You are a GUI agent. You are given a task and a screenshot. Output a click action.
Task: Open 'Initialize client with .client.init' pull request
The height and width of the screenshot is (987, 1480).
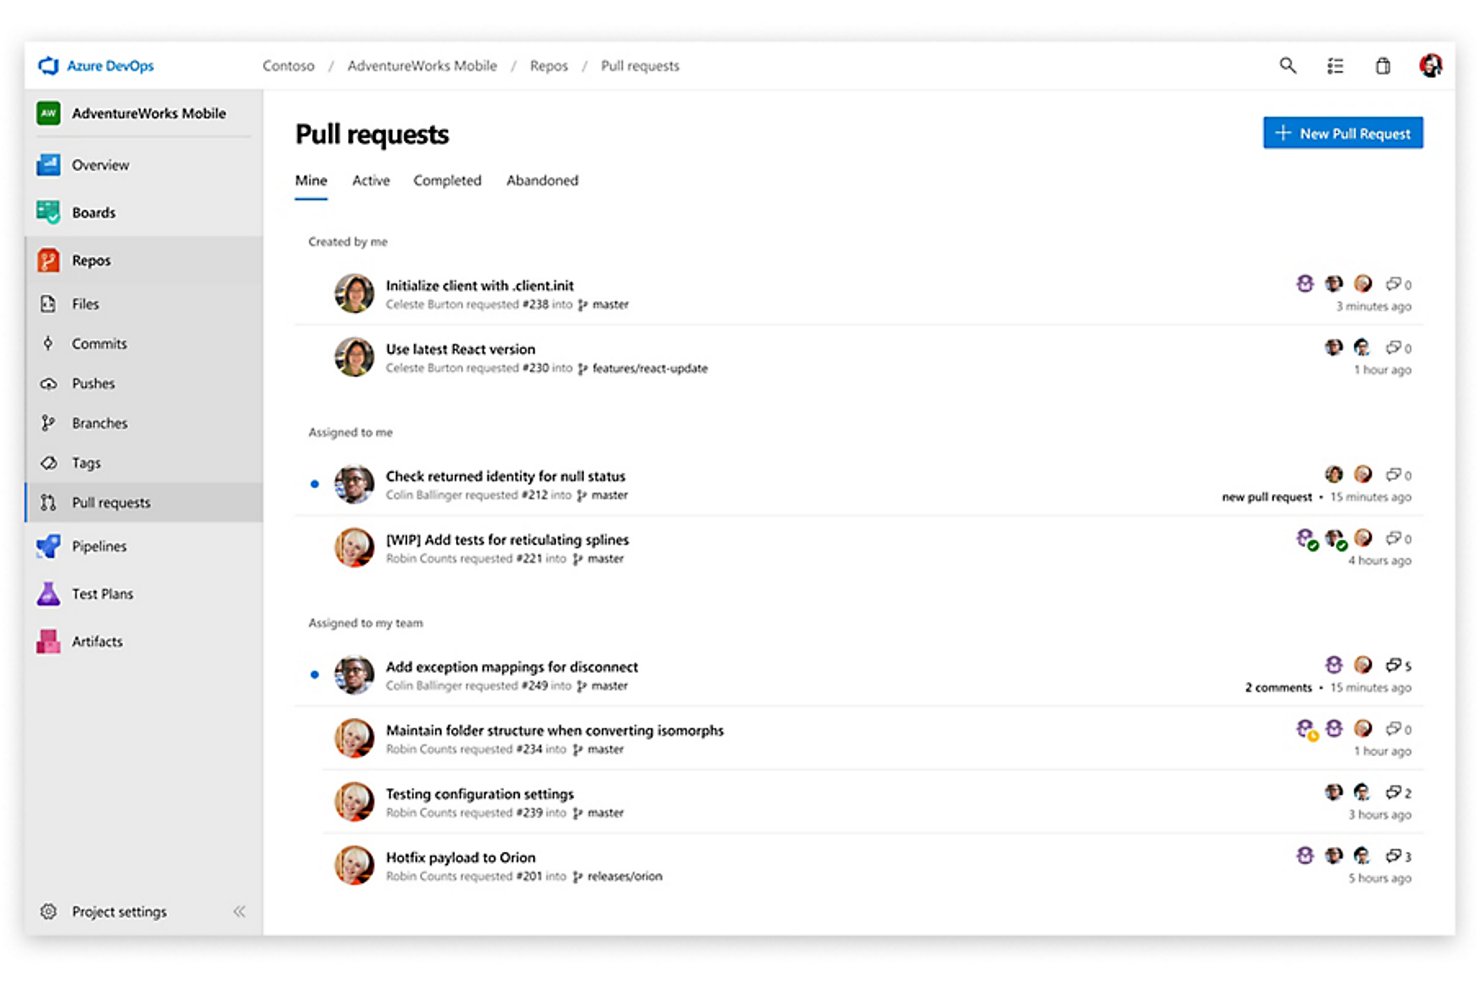[x=480, y=286]
